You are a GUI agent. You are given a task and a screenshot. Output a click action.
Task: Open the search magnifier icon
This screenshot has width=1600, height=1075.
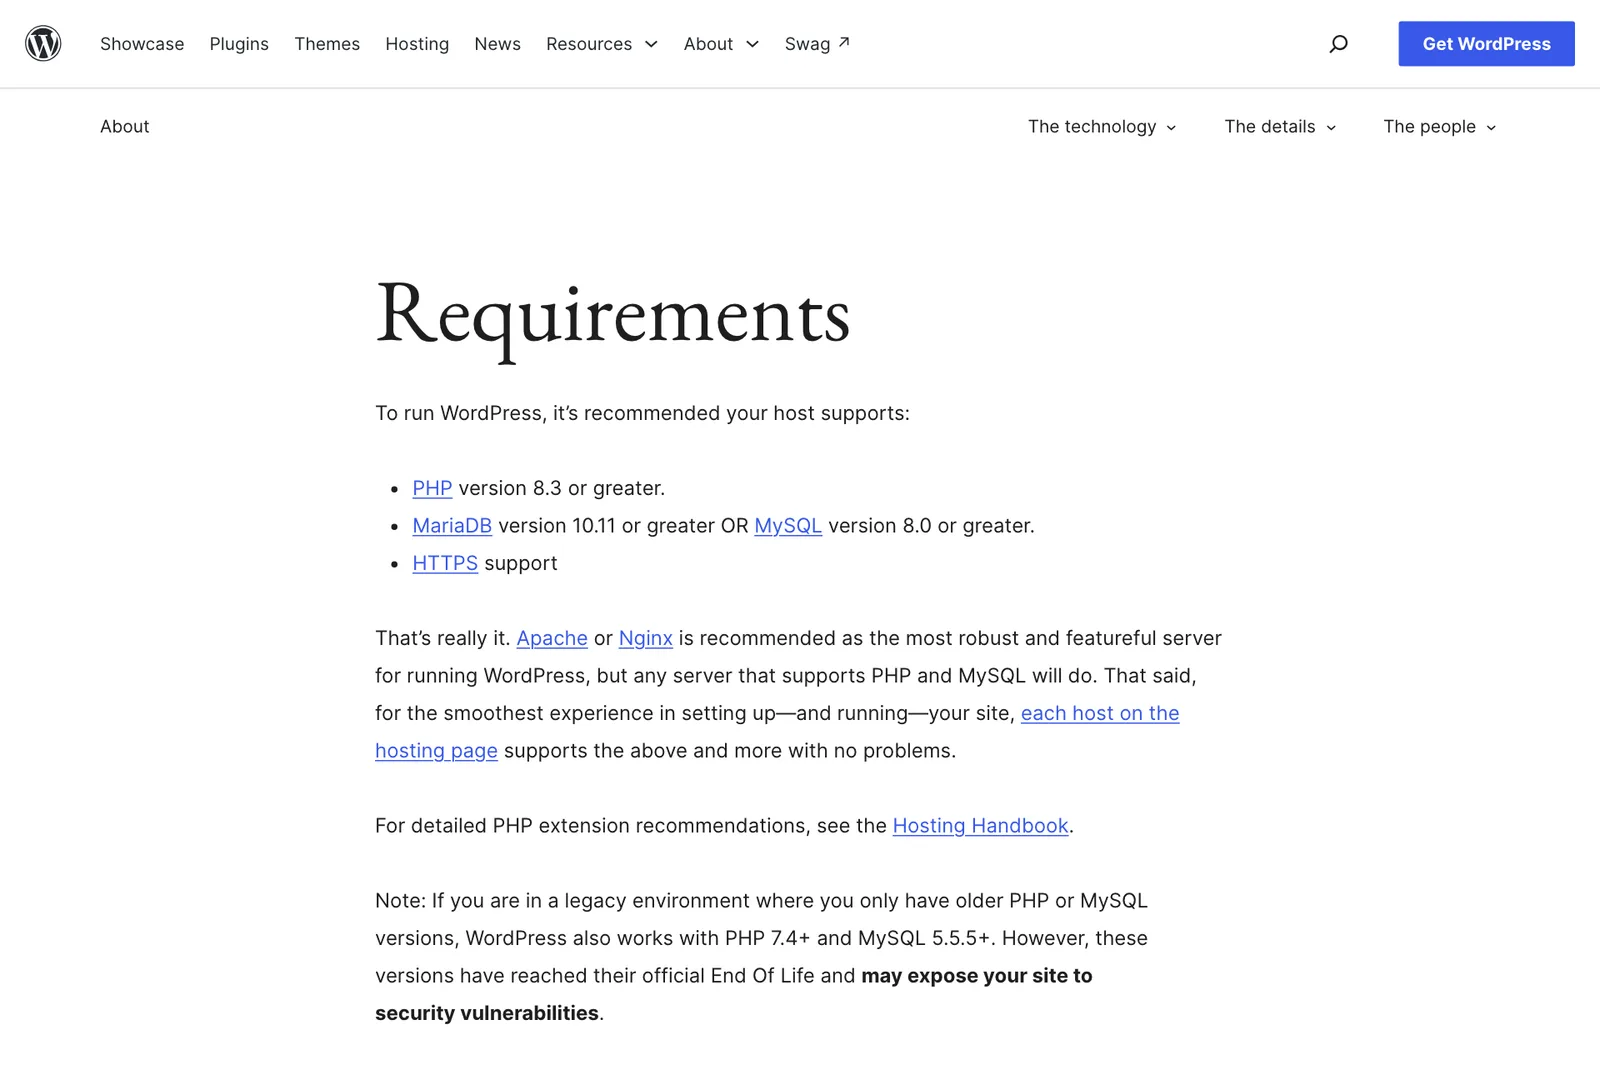click(x=1338, y=43)
